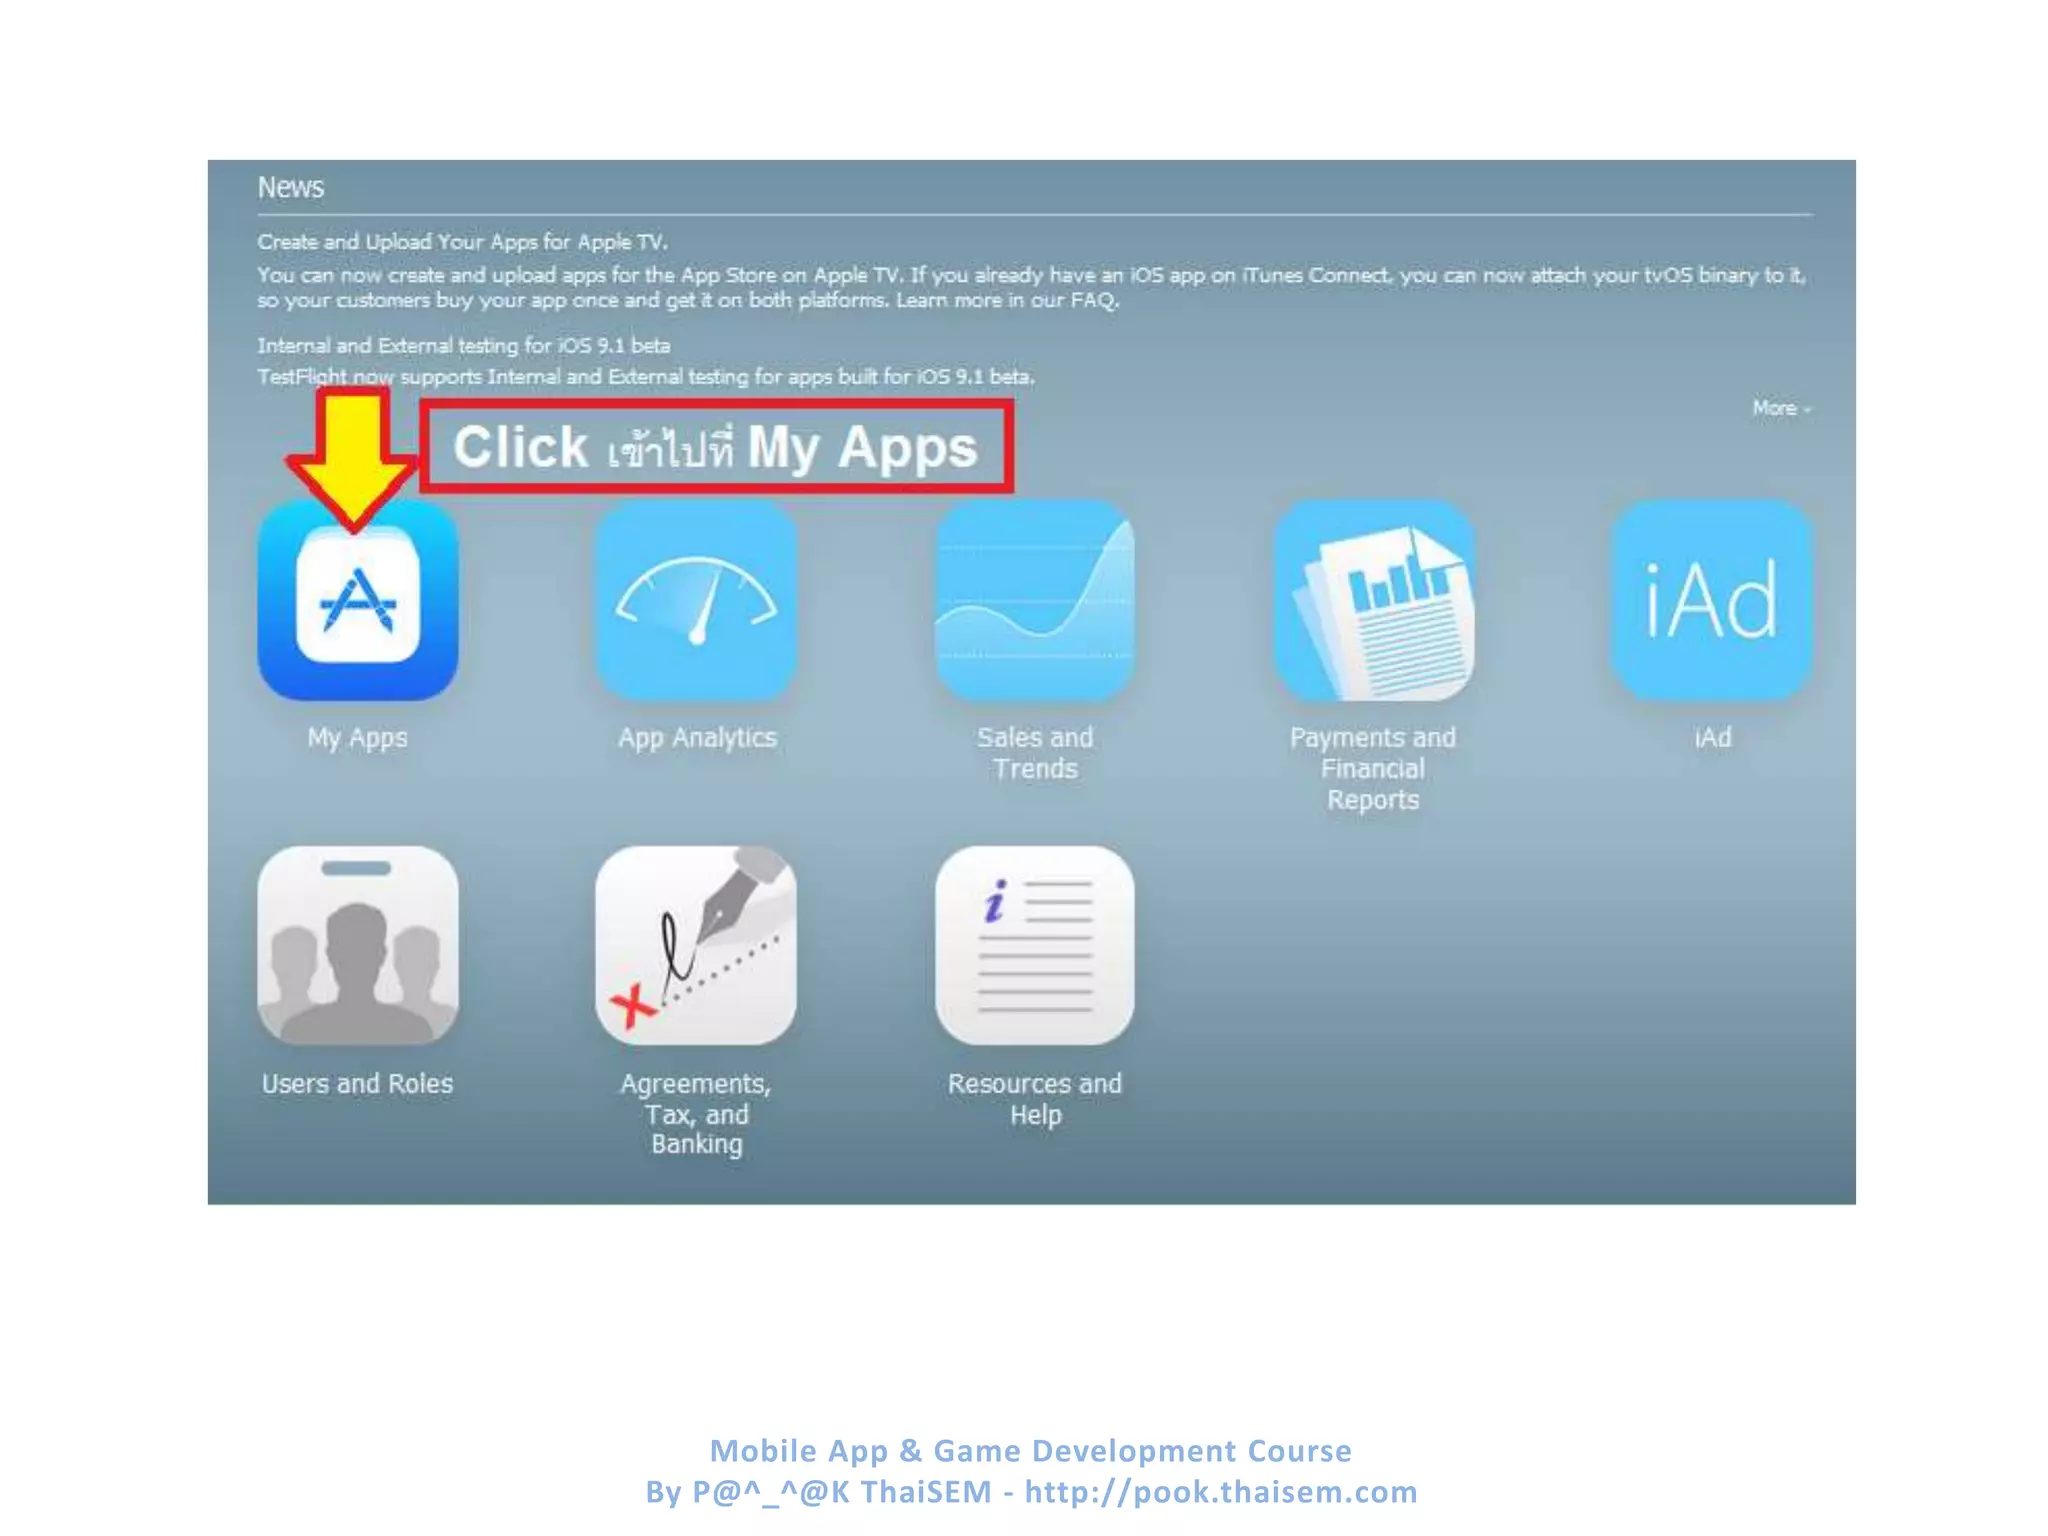Open Agreements, Tax, and Banking icon
Viewport: 2048px width, 1536px height.
pyautogui.click(x=696, y=946)
